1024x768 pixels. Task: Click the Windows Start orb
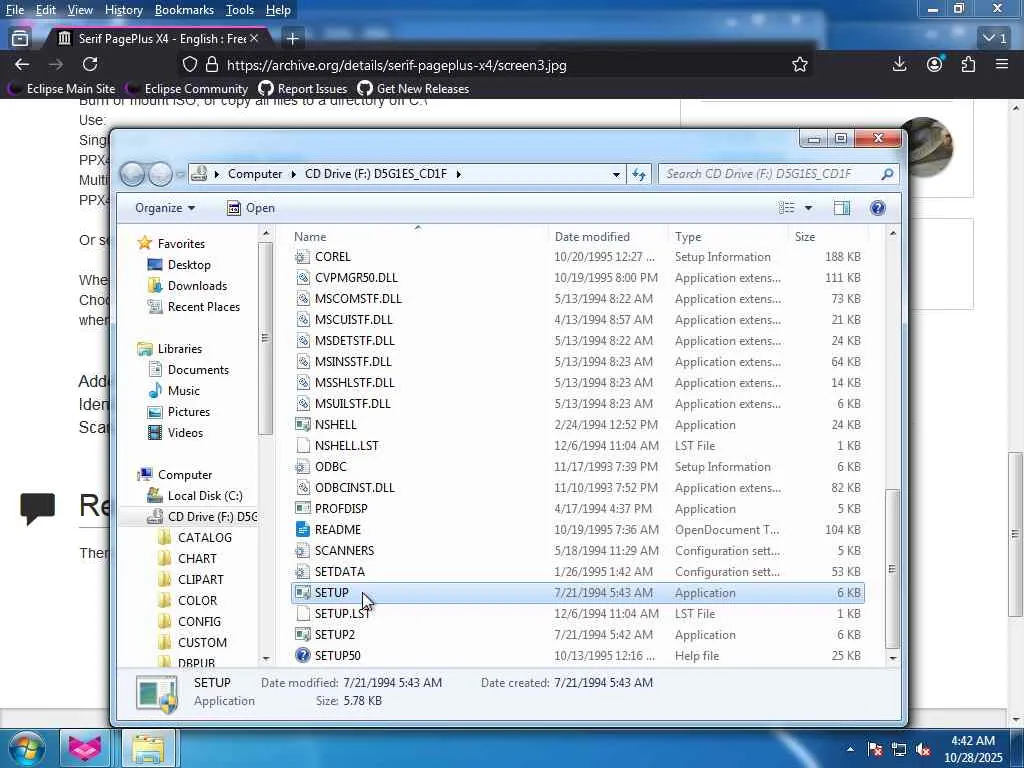[27, 748]
